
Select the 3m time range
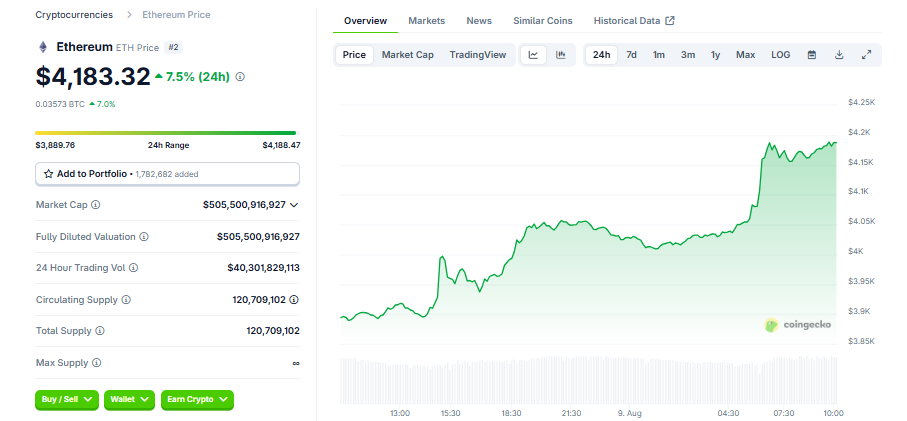pyautogui.click(x=688, y=55)
